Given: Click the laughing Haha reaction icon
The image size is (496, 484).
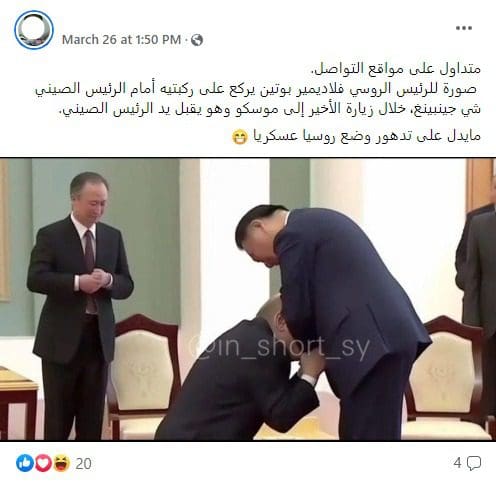Looking at the screenshot, I should point(61,463).
